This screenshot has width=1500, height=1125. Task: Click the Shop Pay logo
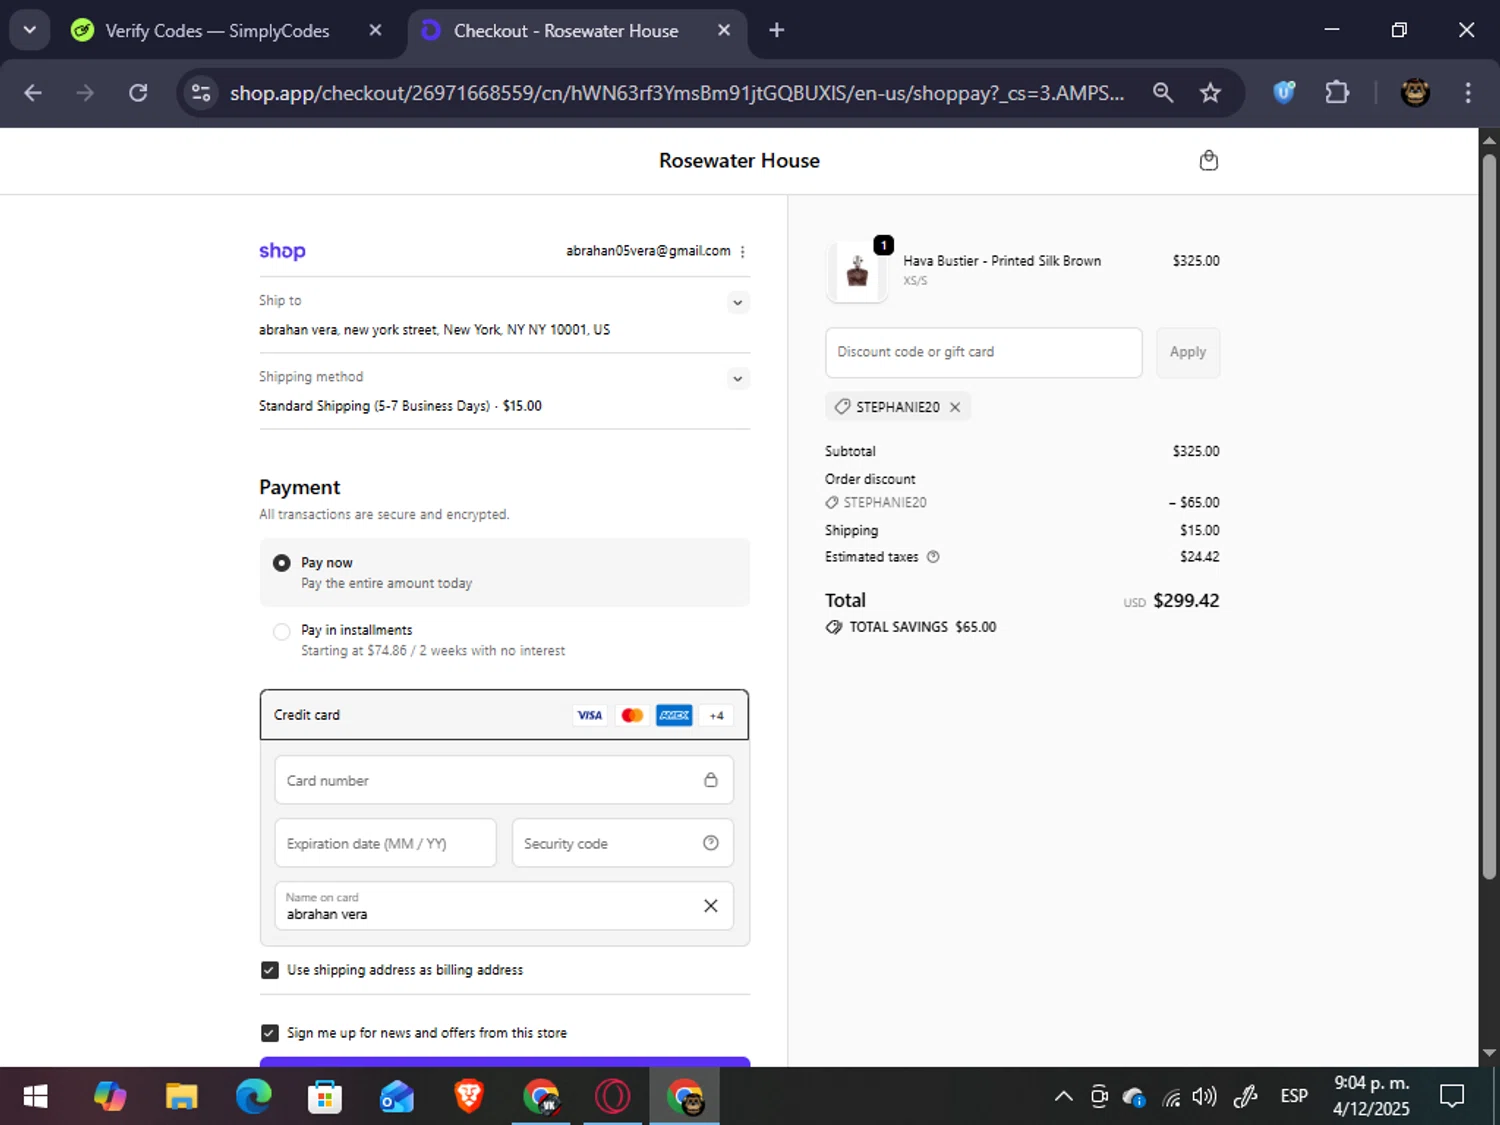coord(282,251)
